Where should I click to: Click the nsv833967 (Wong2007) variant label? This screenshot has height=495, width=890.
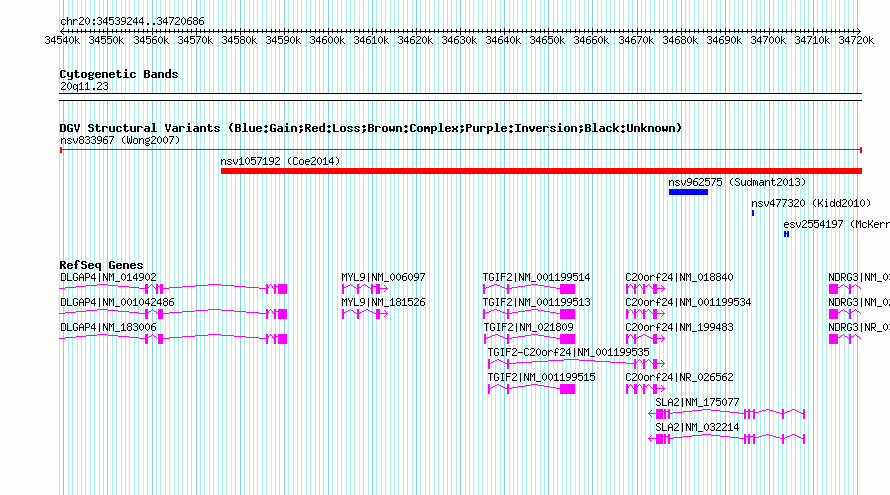(120, 140)
